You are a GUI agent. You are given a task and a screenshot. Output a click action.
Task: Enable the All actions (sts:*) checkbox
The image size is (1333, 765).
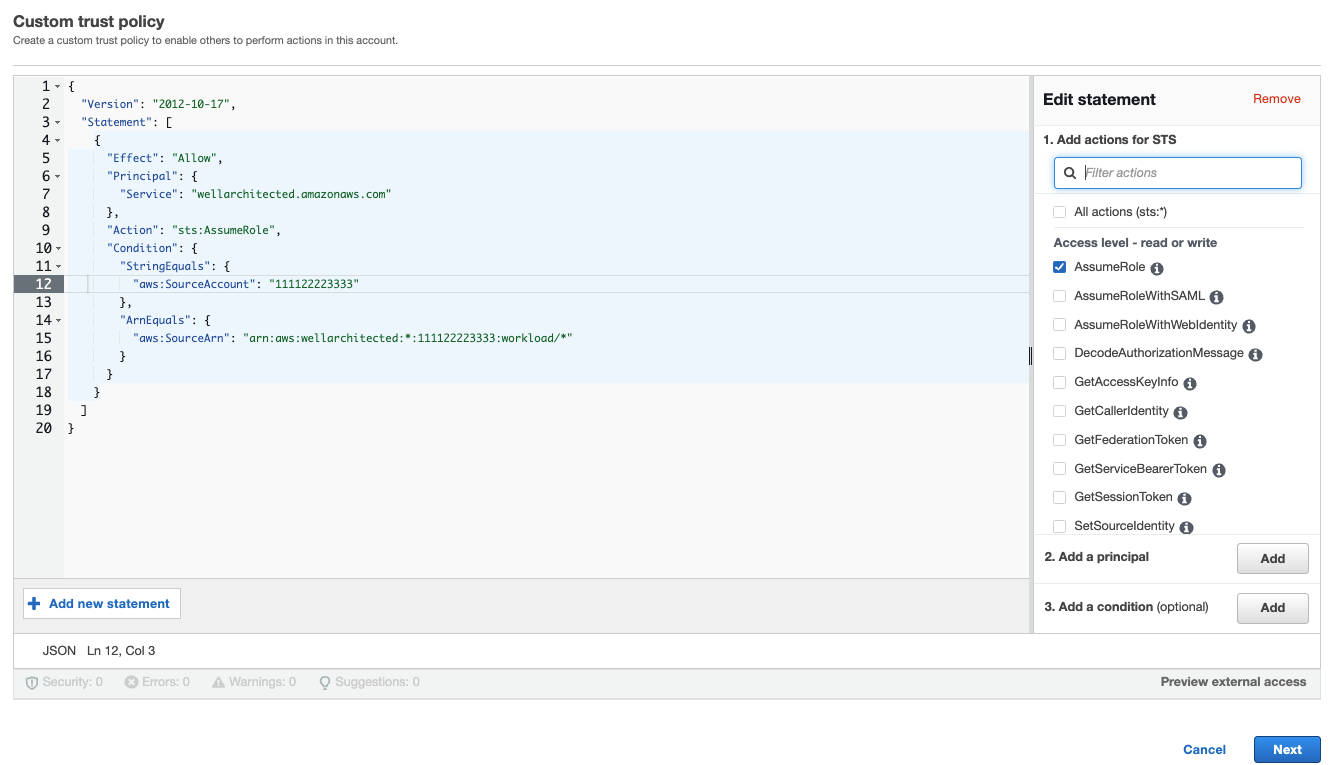1060,211
